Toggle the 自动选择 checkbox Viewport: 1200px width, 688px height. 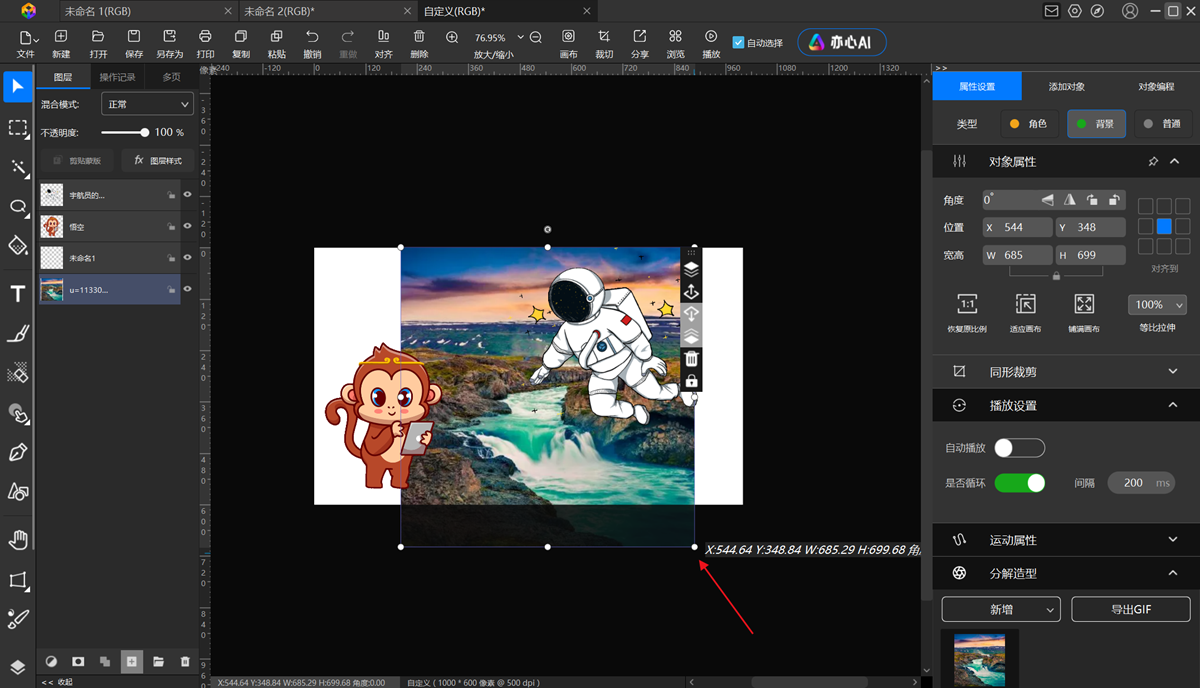tap(738, 43)
